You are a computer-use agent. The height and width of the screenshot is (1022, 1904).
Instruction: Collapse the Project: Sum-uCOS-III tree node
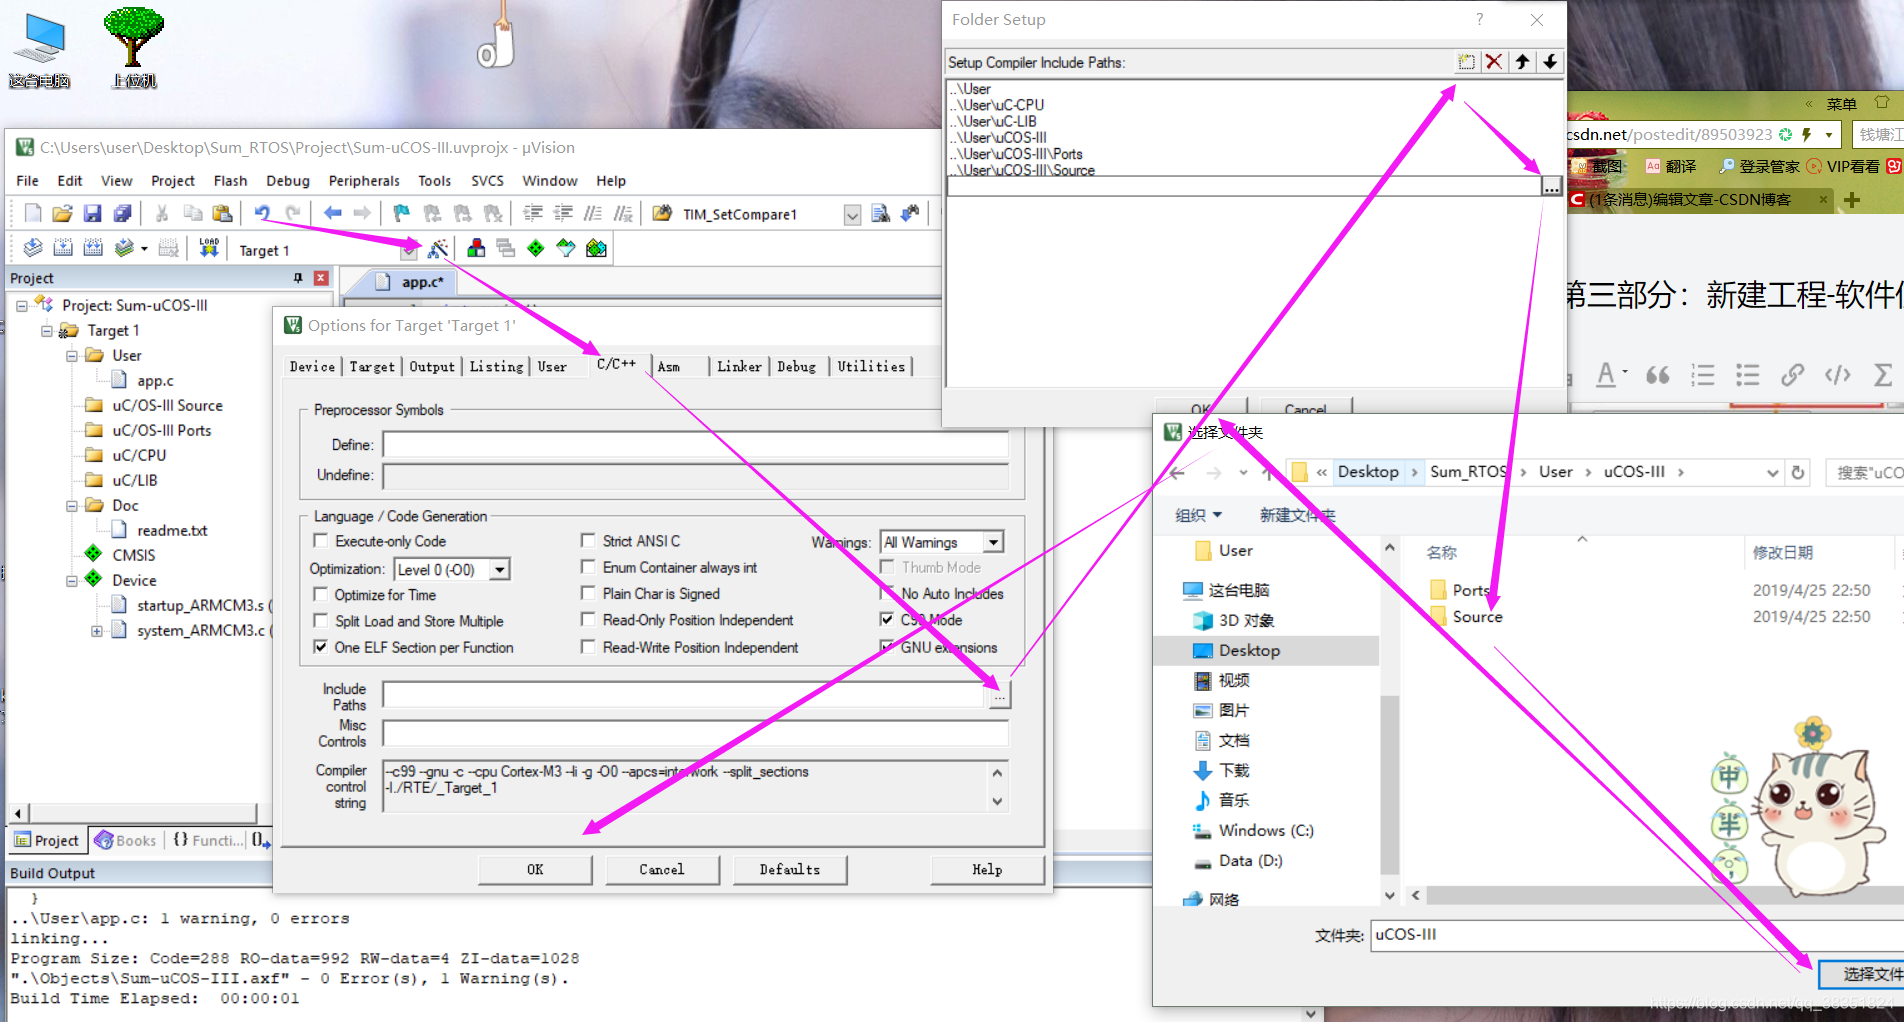21,305
